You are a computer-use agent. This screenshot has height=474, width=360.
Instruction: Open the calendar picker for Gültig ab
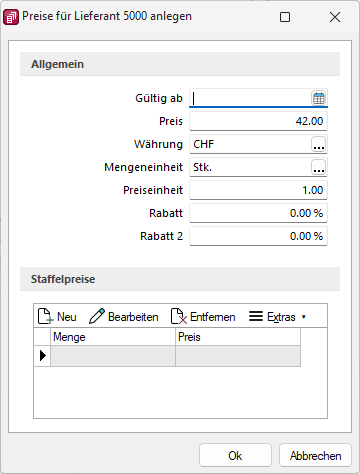point(319,98)
